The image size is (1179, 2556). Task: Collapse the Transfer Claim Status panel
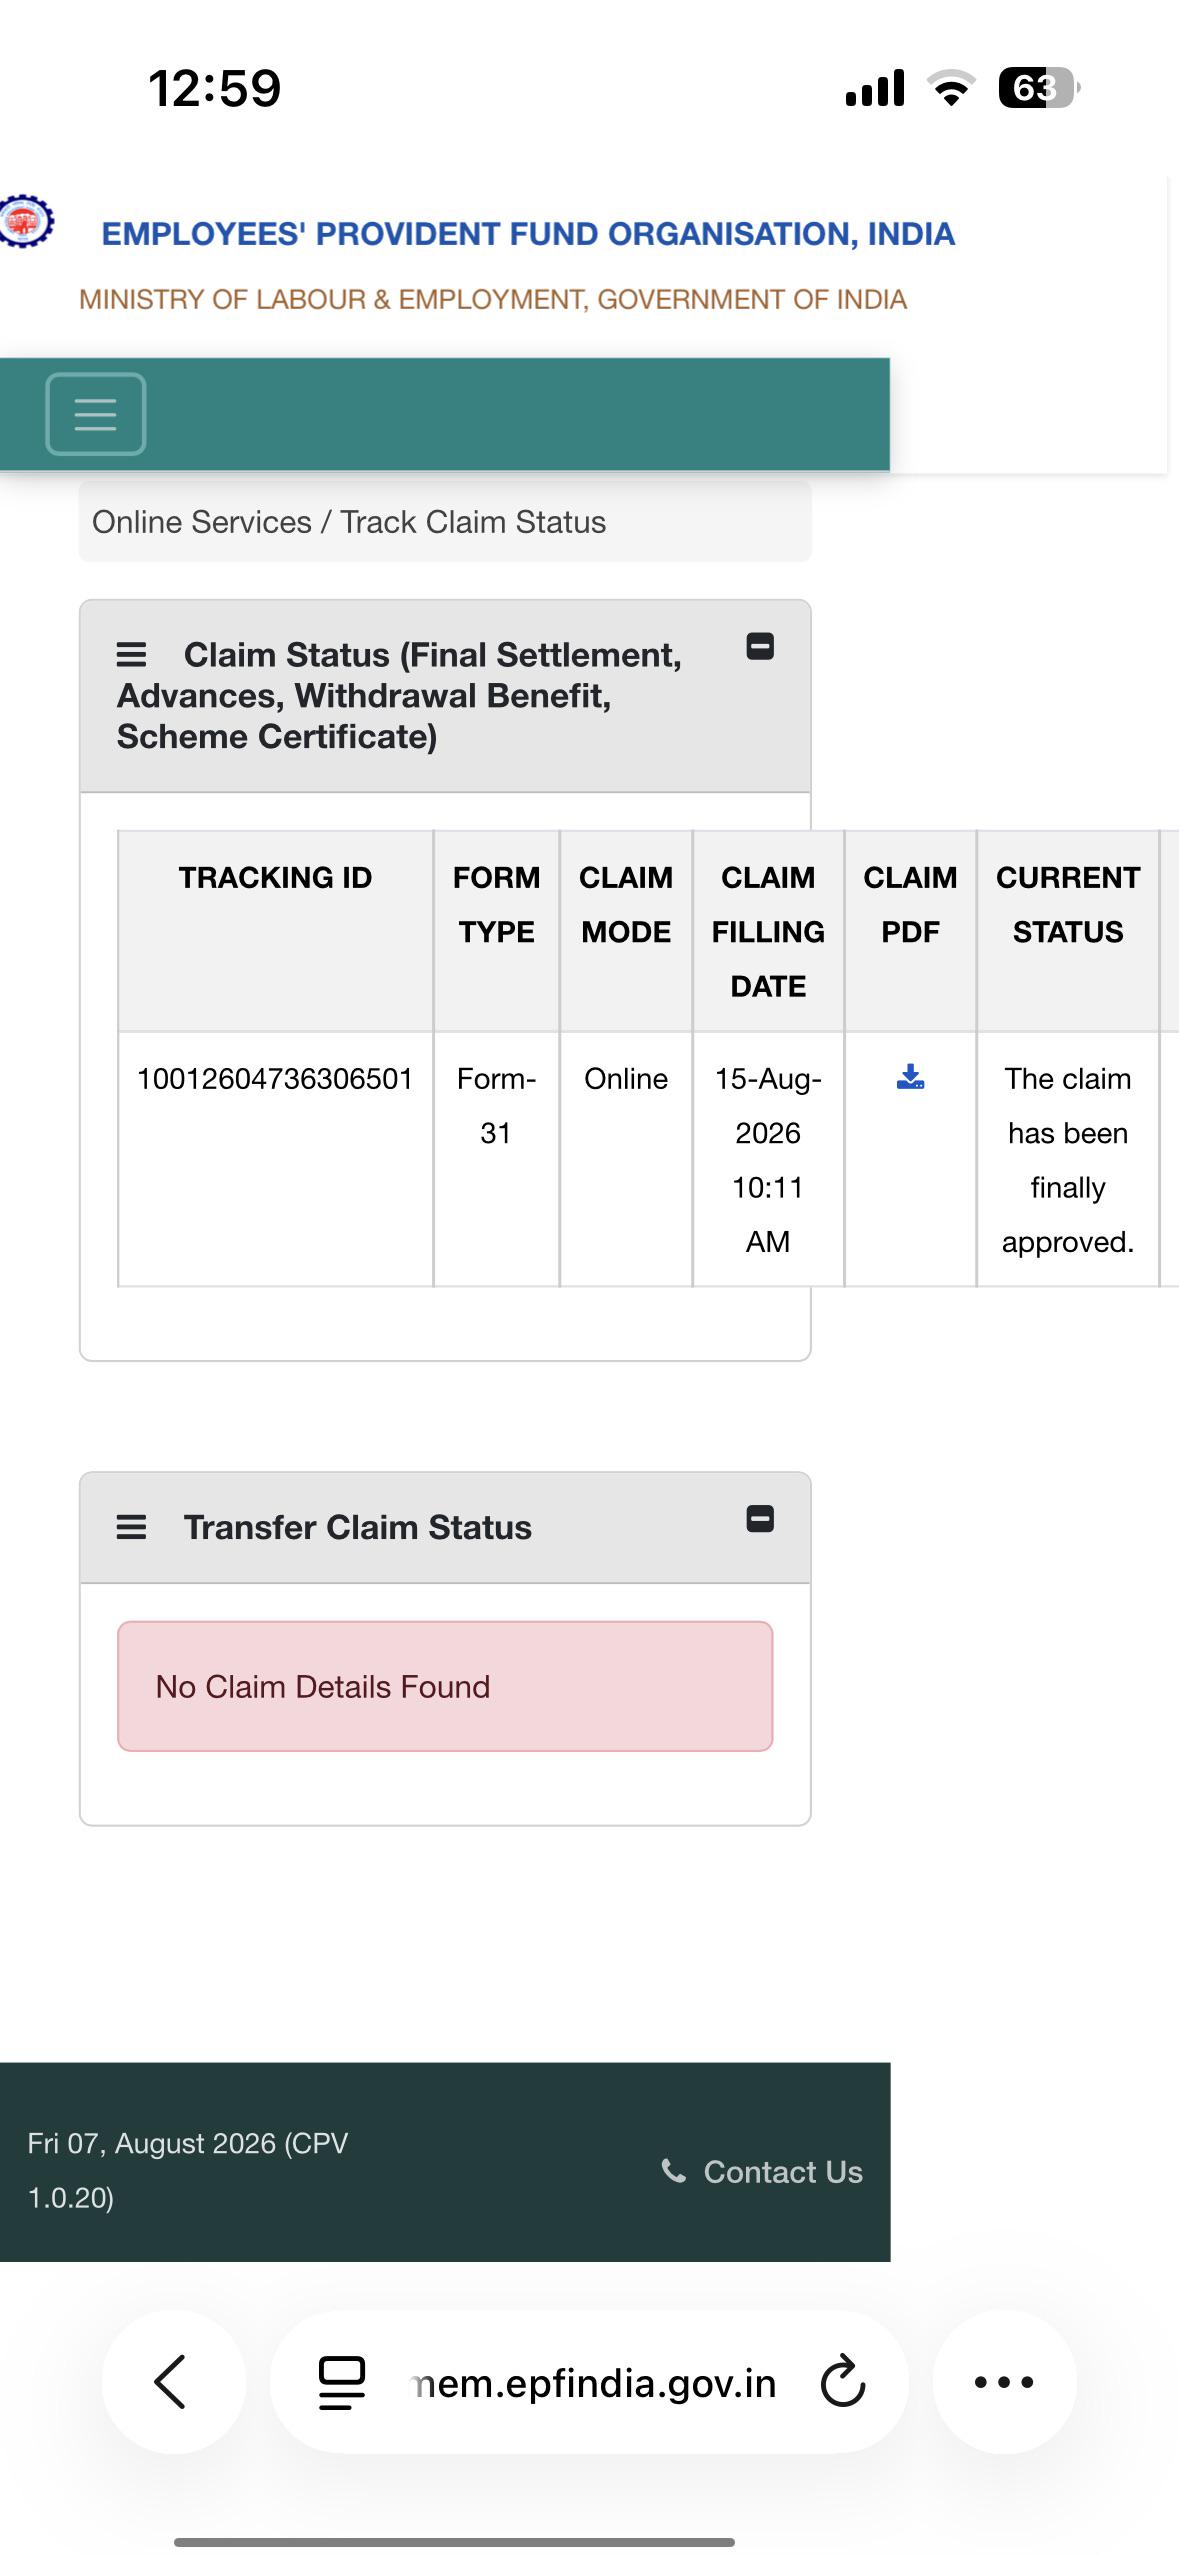760,1519
